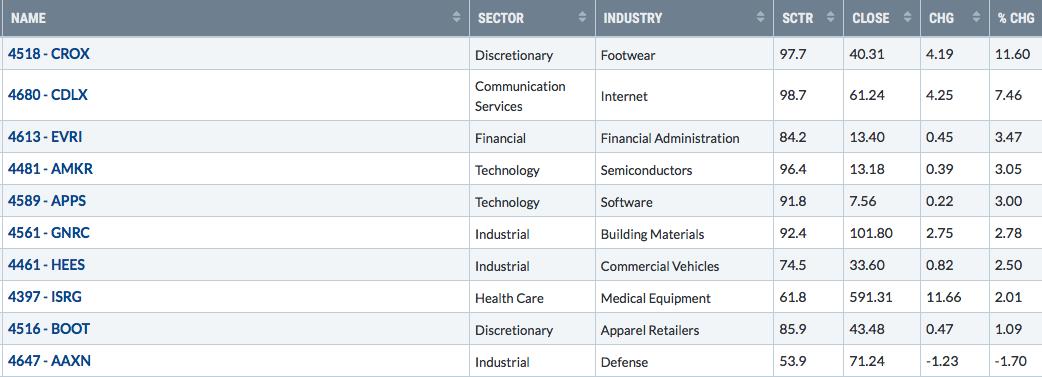Open the 4647 - AAXN link
The image size is (1042, 377).
click(x=50, y=361)
